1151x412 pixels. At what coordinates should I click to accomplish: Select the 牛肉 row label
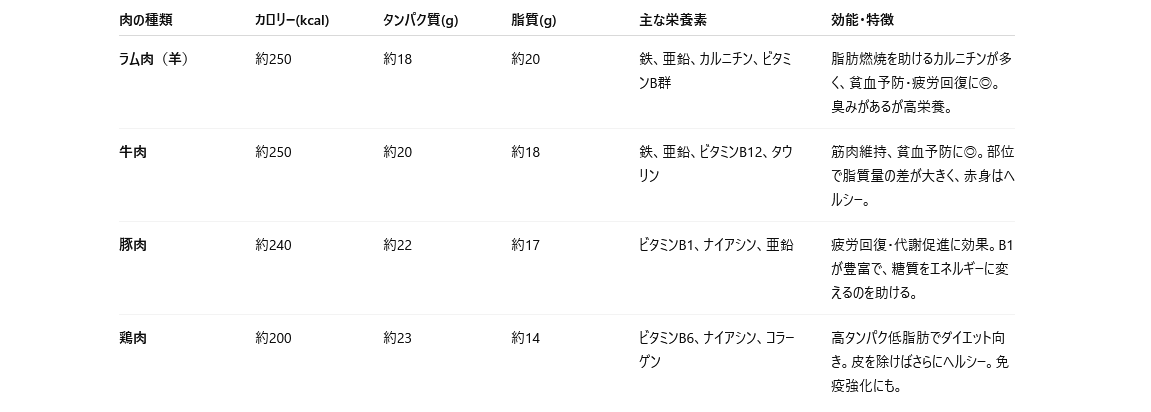click(133, 152)
